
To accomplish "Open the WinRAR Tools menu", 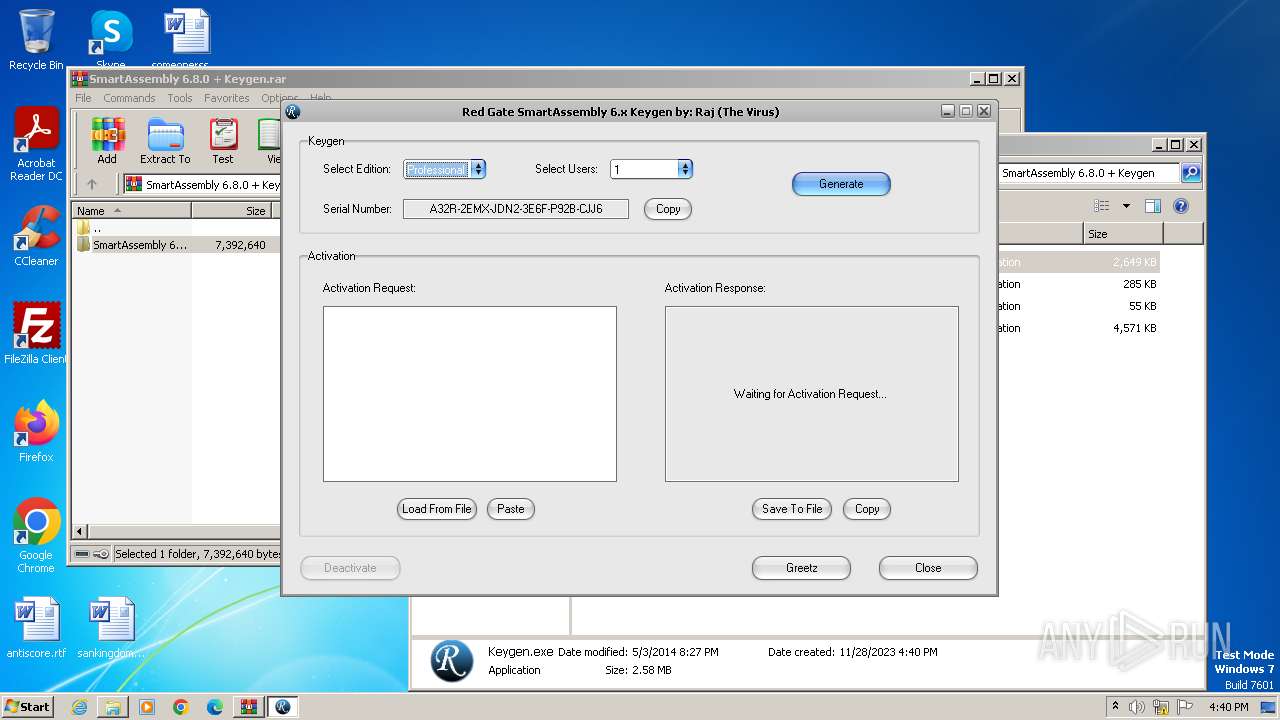I will pos(180,98).
